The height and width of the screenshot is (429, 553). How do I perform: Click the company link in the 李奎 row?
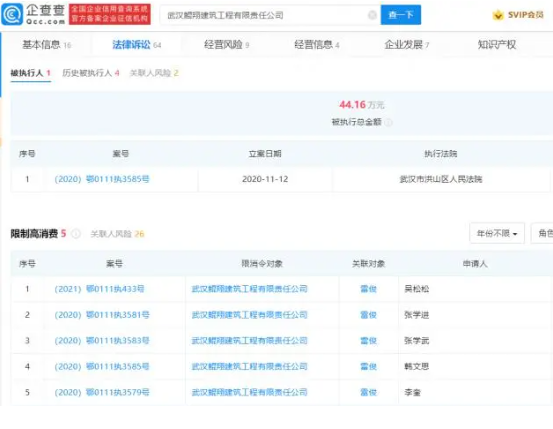[x=249, y=392]
